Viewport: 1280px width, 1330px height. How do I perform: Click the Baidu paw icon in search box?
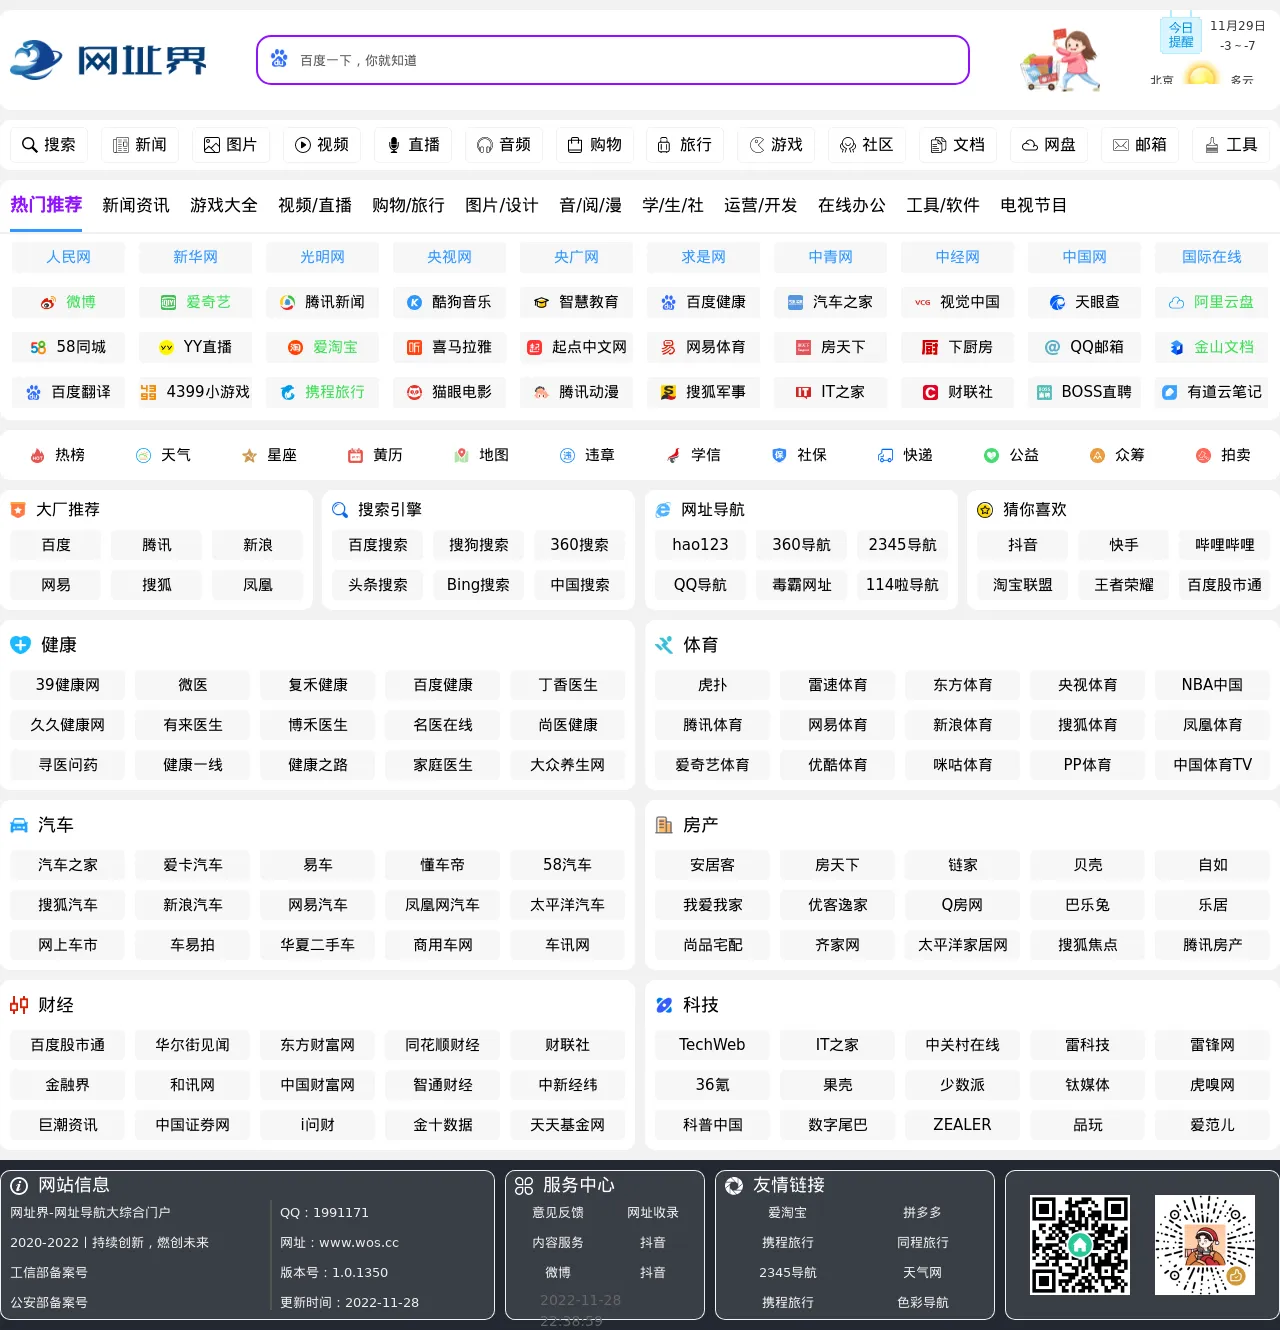(279, 59)
